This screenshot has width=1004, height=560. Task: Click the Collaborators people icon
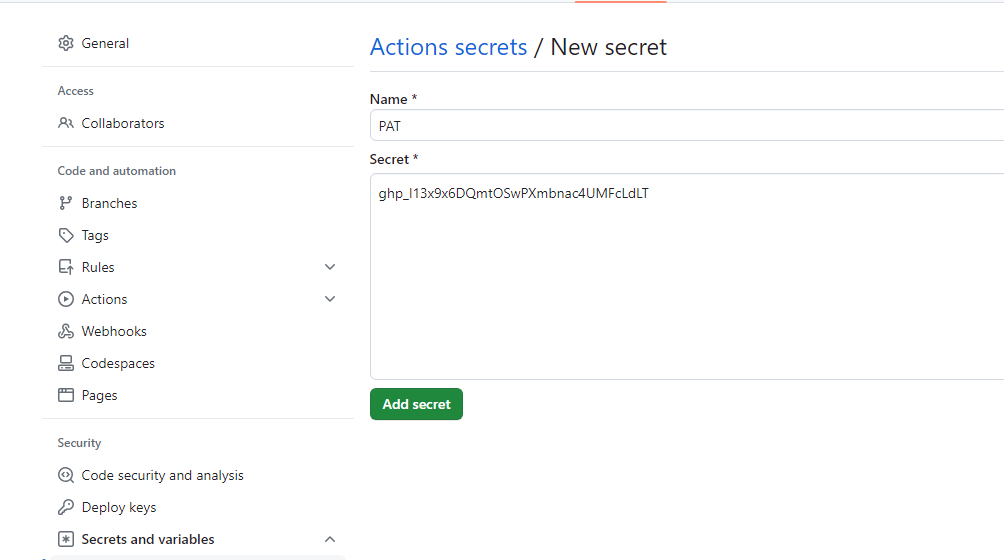(66, 123)
